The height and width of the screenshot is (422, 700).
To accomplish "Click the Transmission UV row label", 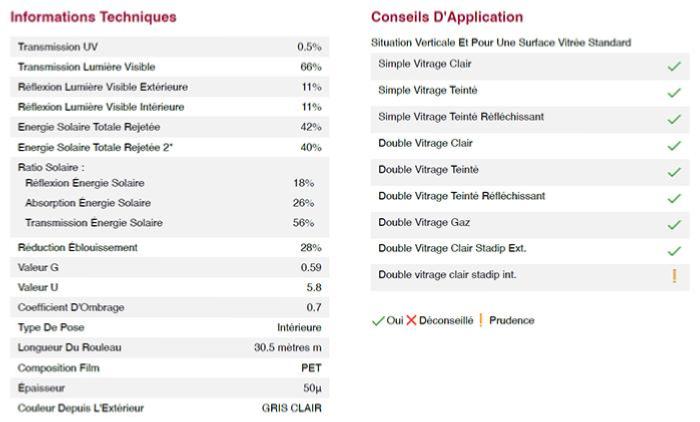I will pyautogui.click(x=58, y=47).
